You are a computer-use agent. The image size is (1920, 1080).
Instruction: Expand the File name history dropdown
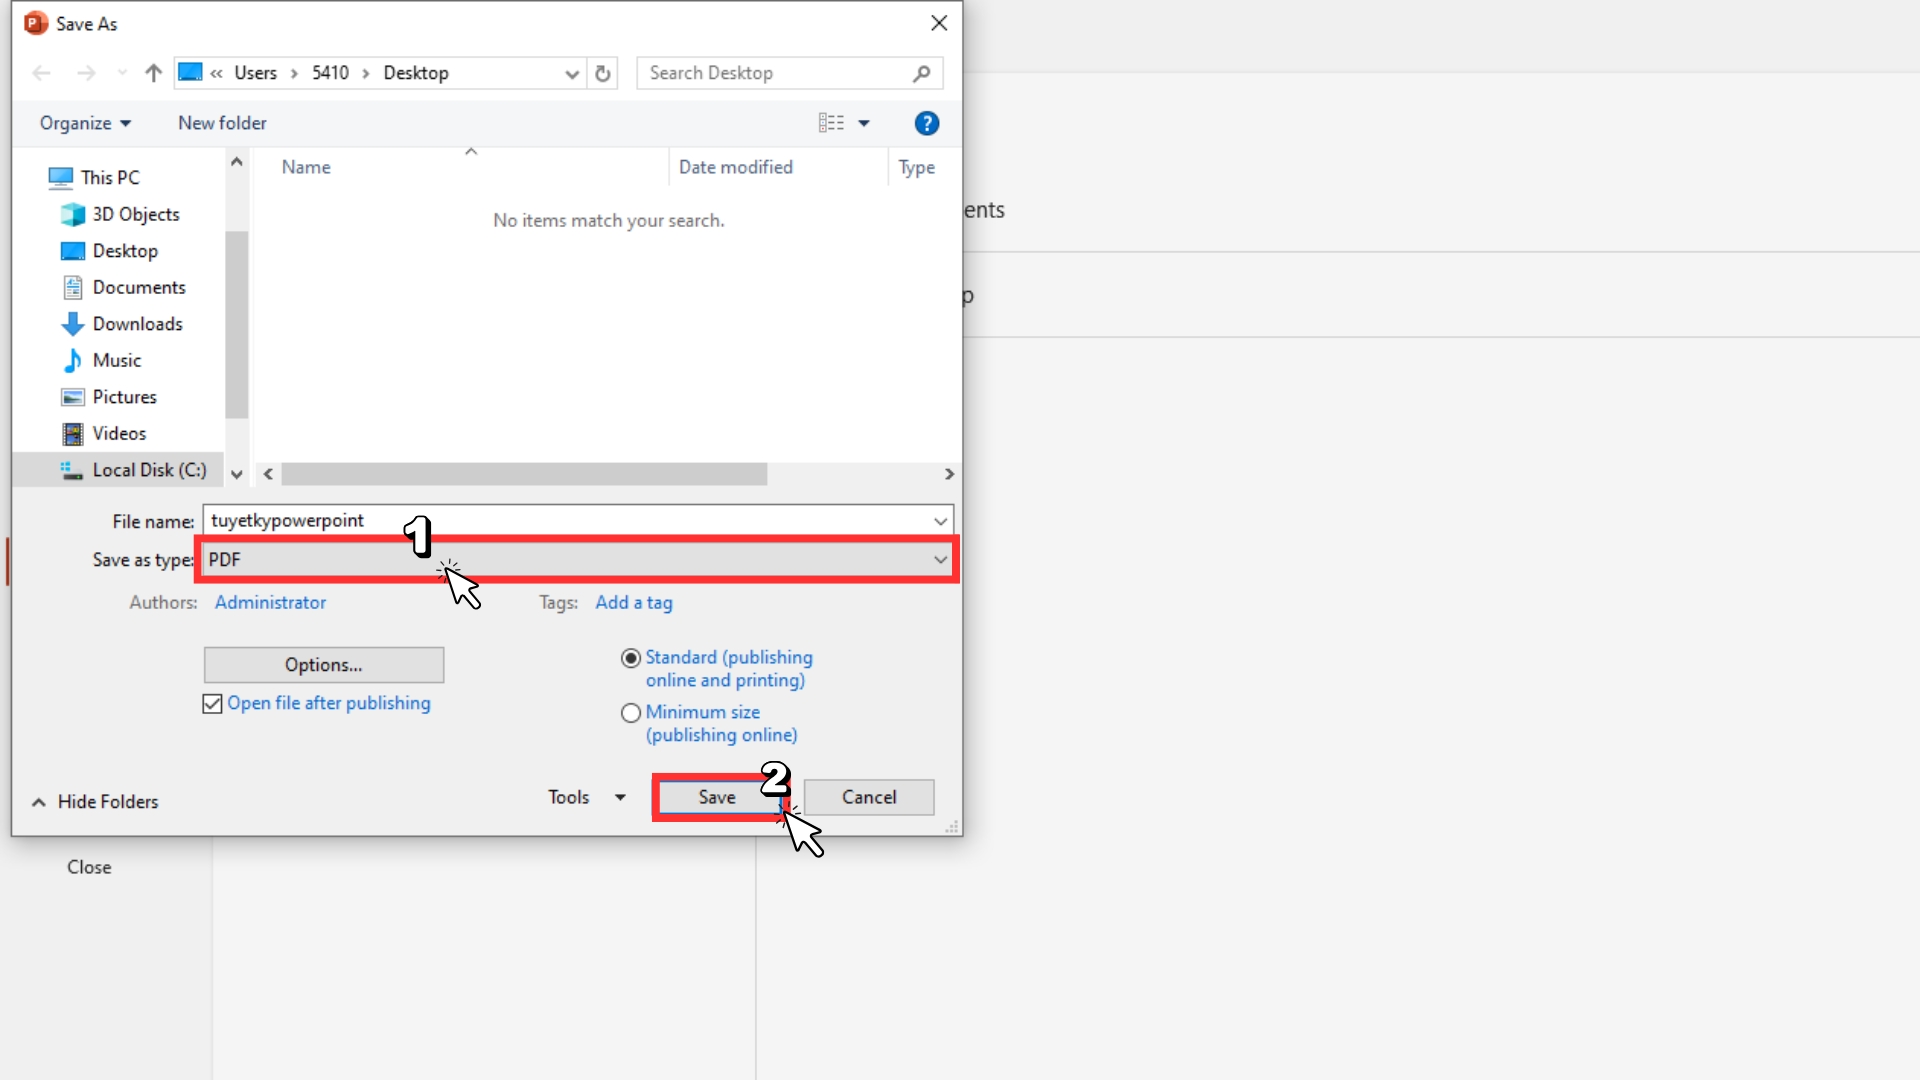click(940, 521)
